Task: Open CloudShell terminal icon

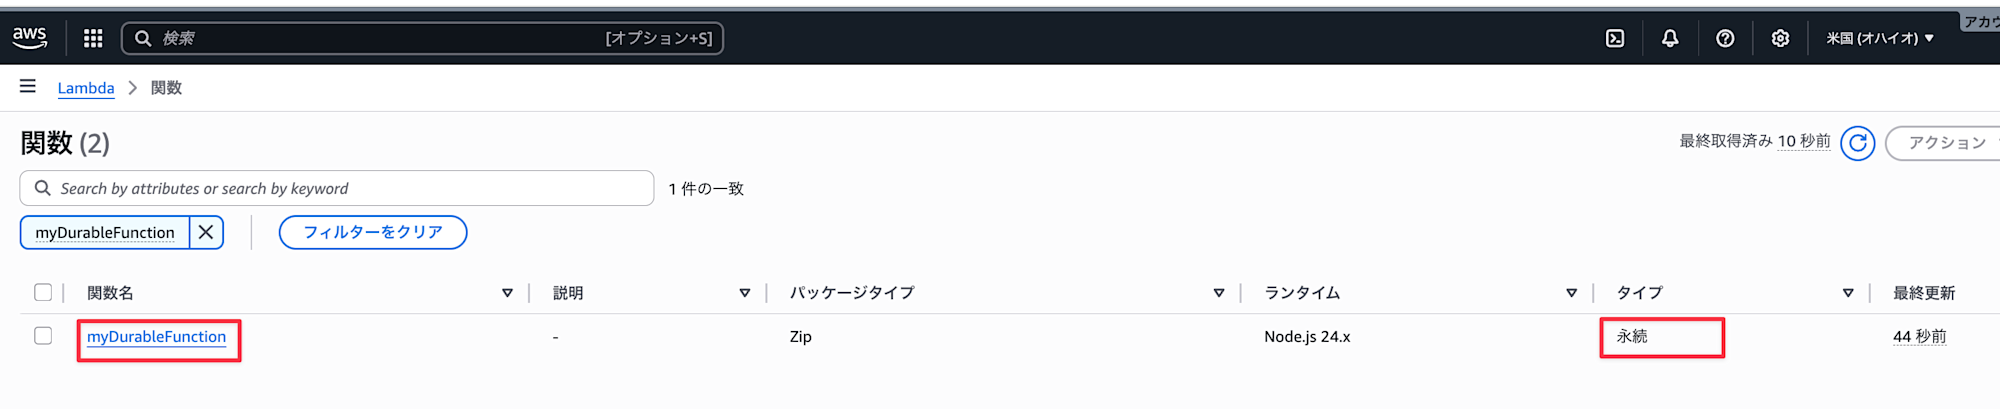Action: (x=1615, y=38)
